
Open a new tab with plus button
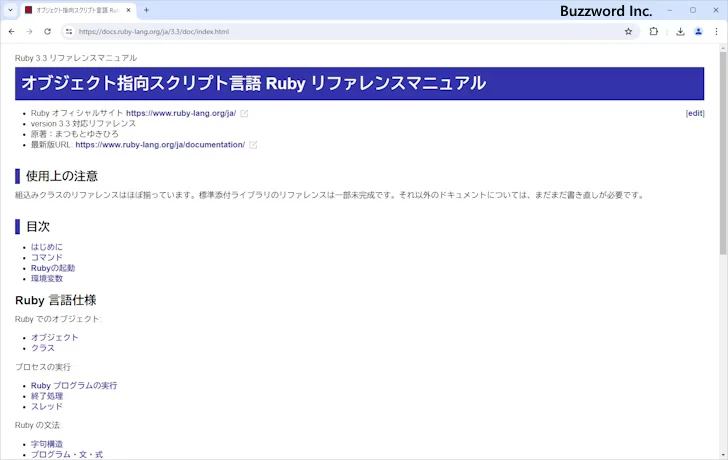(x=146, y=10)
